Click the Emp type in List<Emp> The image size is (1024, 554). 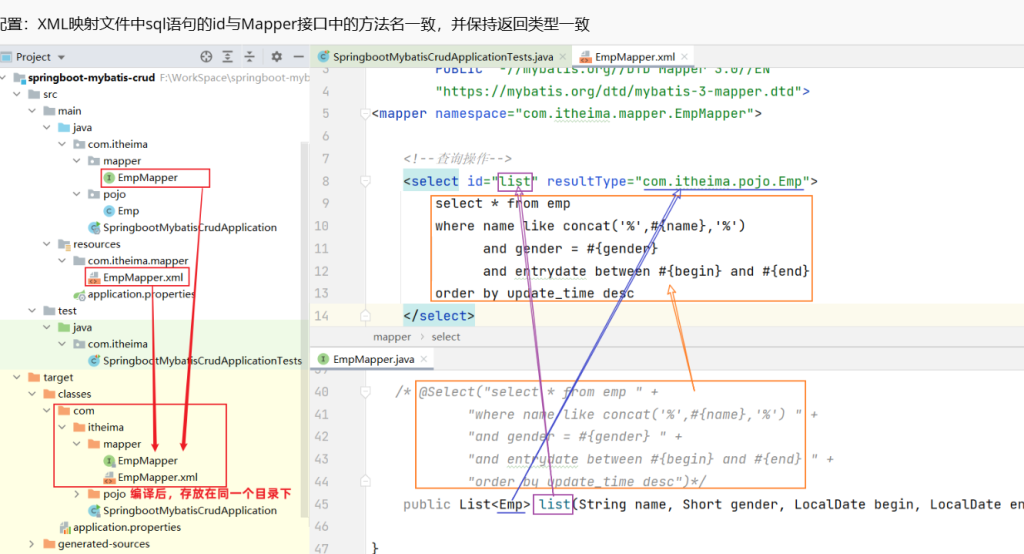coord(511,504)
